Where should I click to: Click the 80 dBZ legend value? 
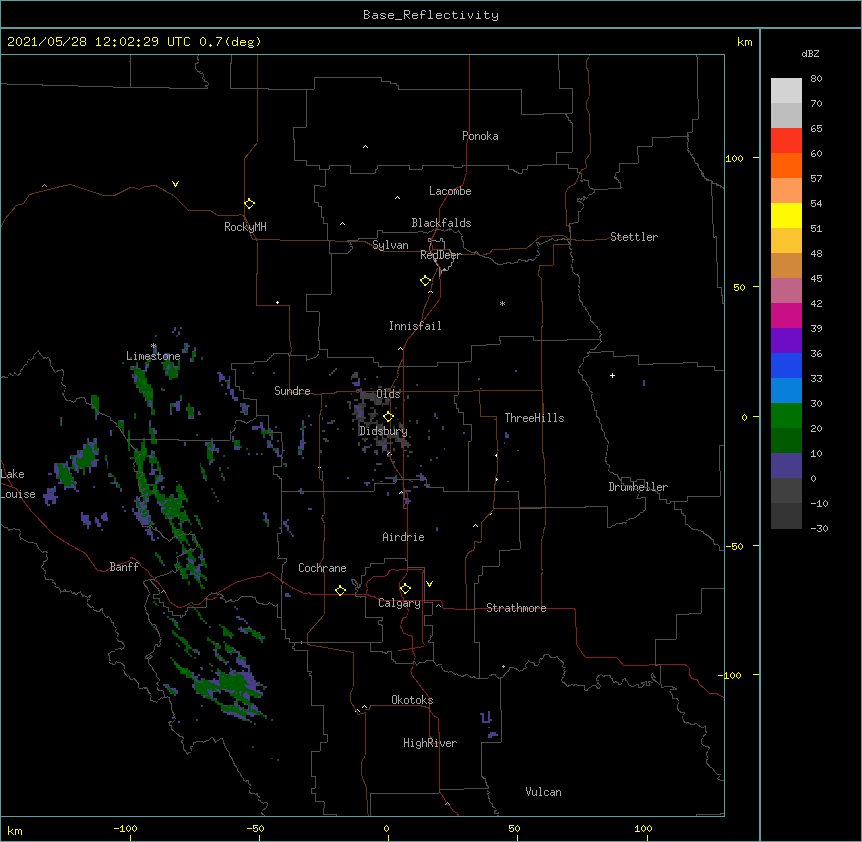pyautogui.click(x=816, y=79)
